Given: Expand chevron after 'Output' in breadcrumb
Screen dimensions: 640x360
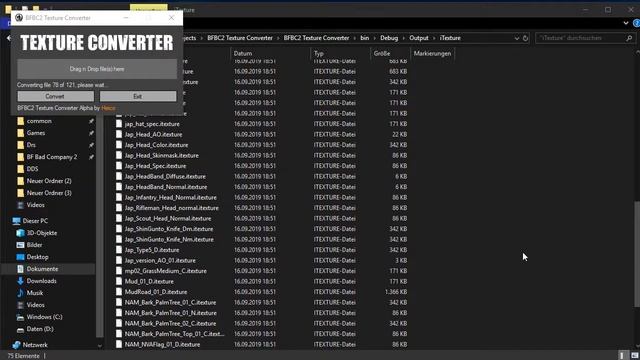Looking at the screenshot, I should pos(434,38).
